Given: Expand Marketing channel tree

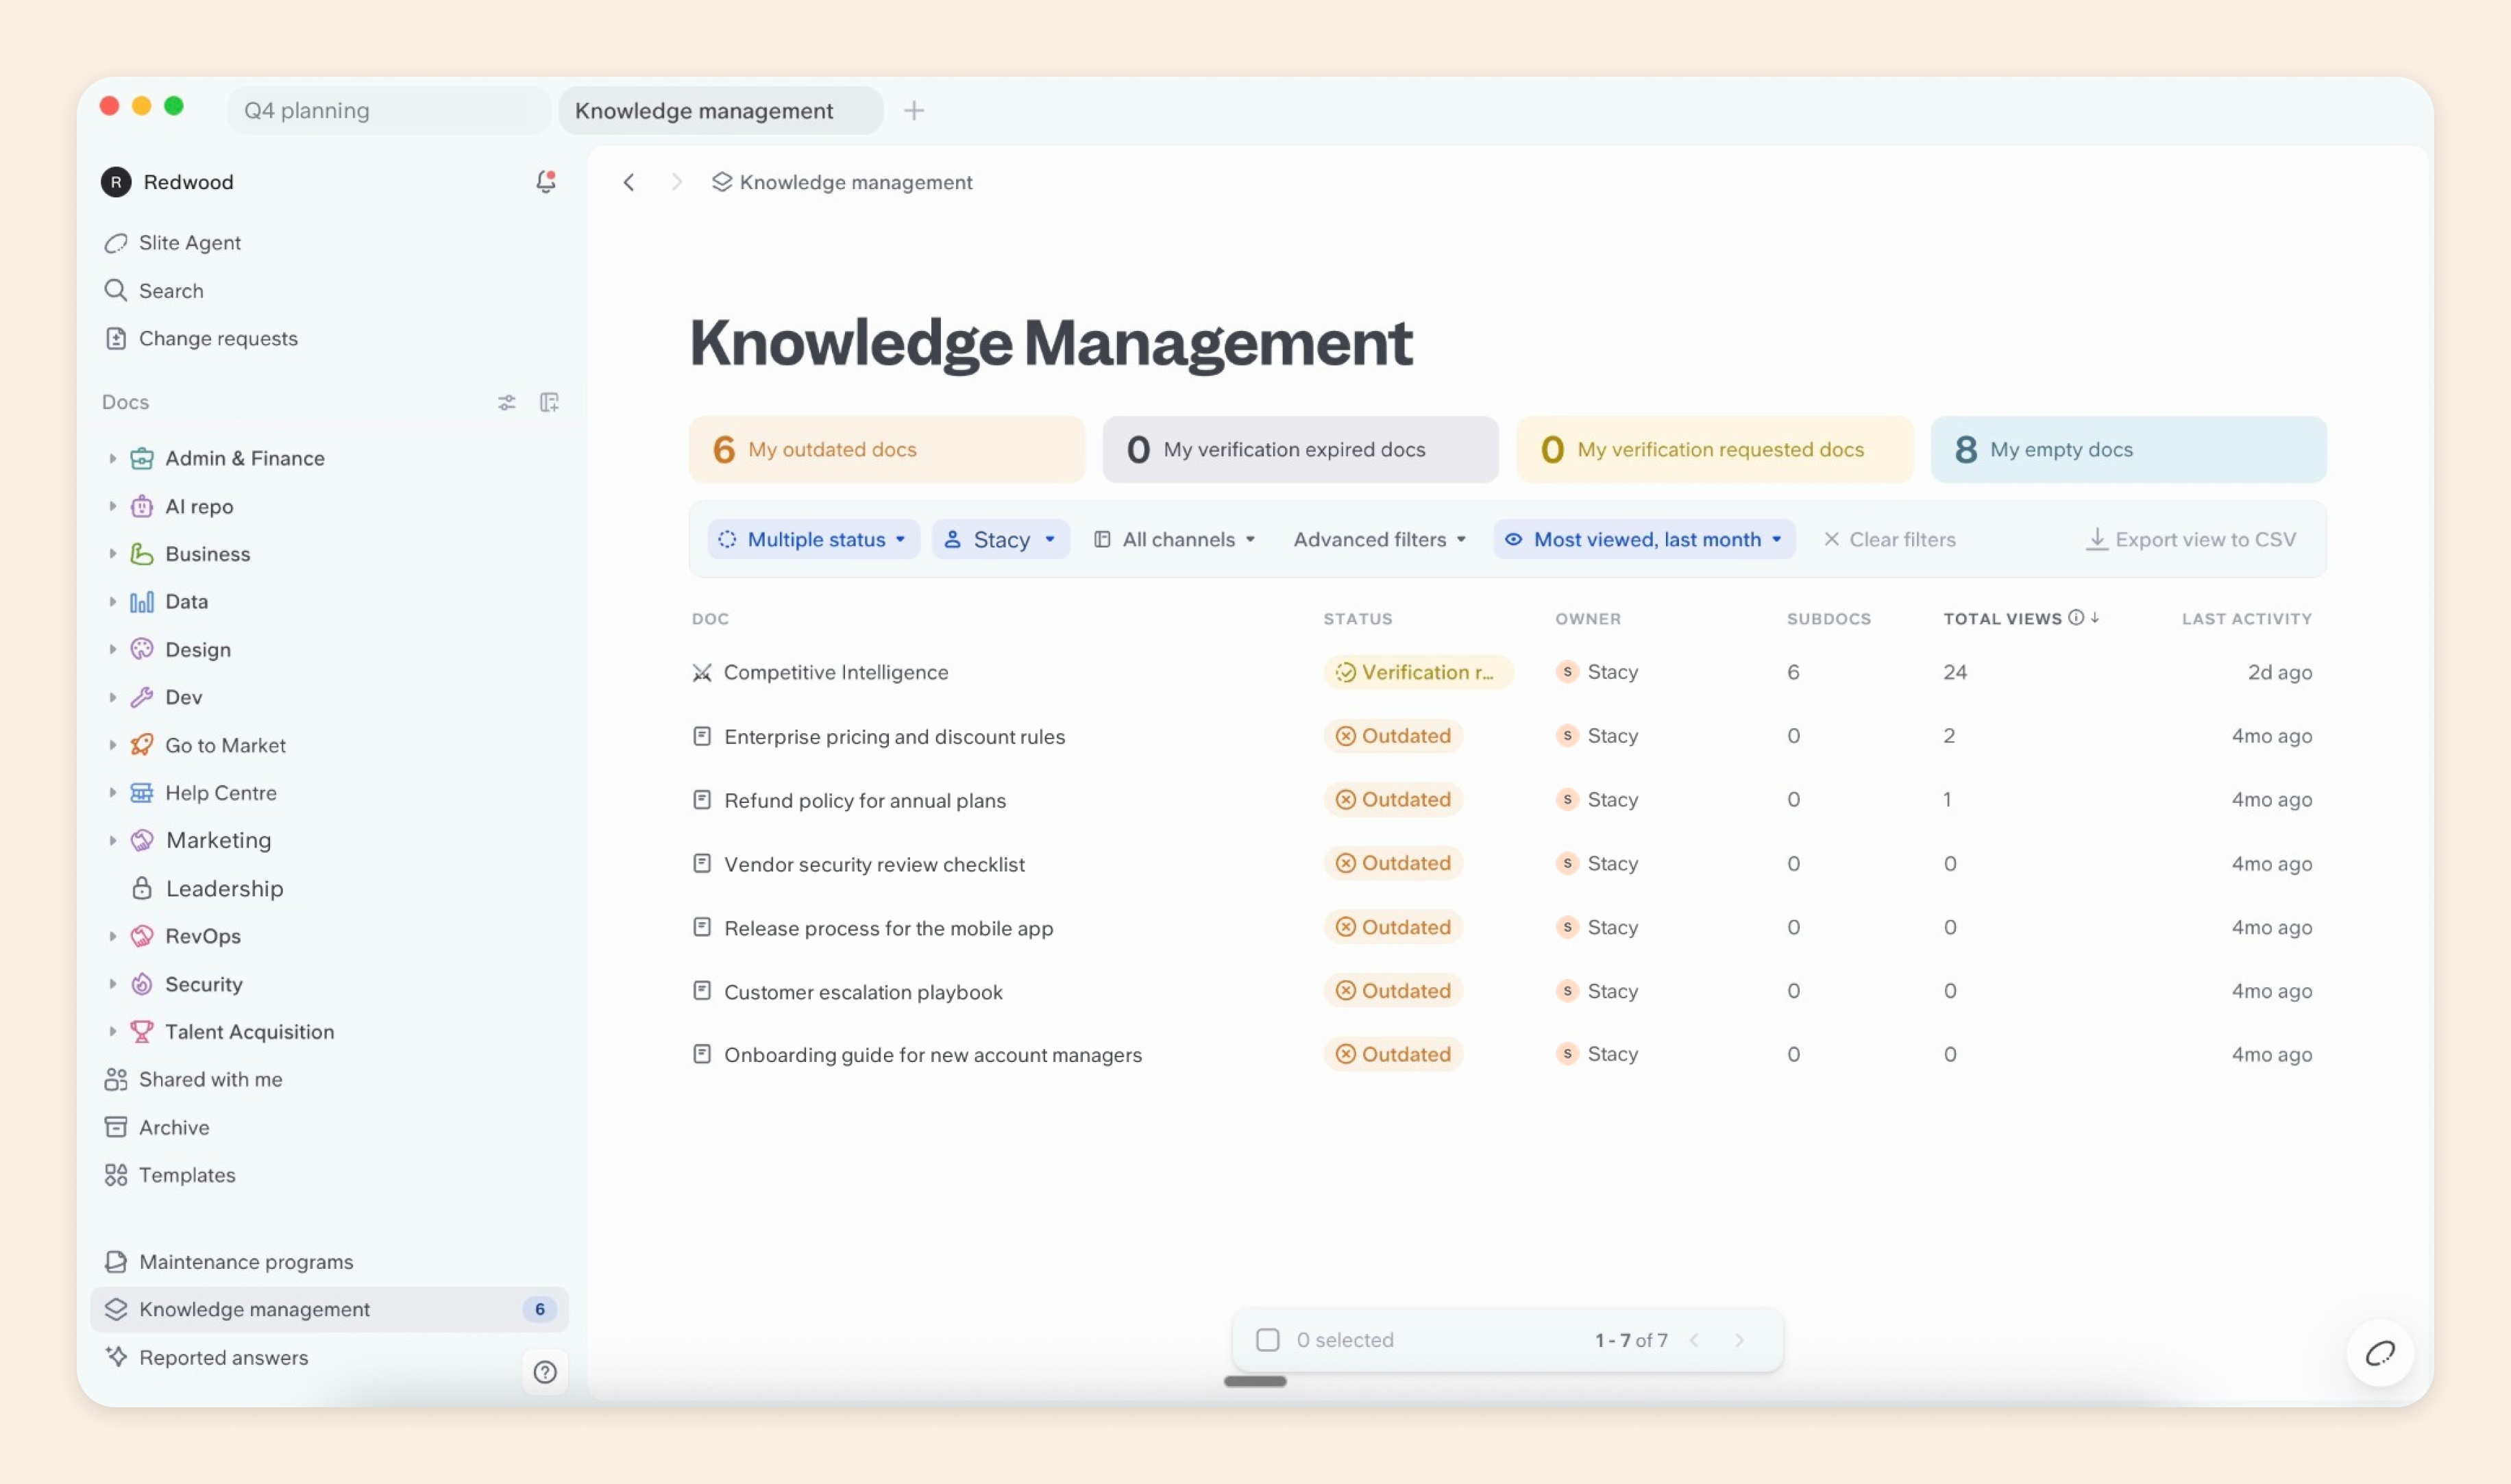Looking at the screenshot, I should point(112,840).
